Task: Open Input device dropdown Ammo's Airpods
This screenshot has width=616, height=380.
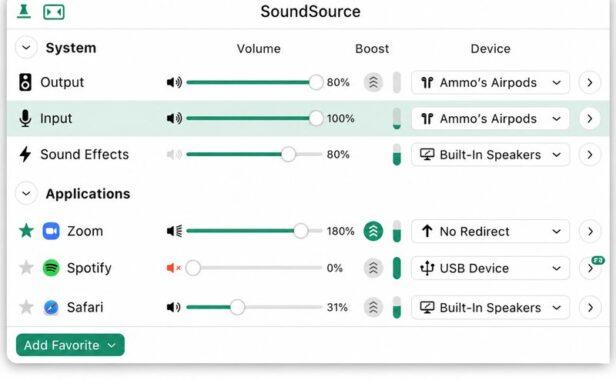Action: click(x=490, y=118)
